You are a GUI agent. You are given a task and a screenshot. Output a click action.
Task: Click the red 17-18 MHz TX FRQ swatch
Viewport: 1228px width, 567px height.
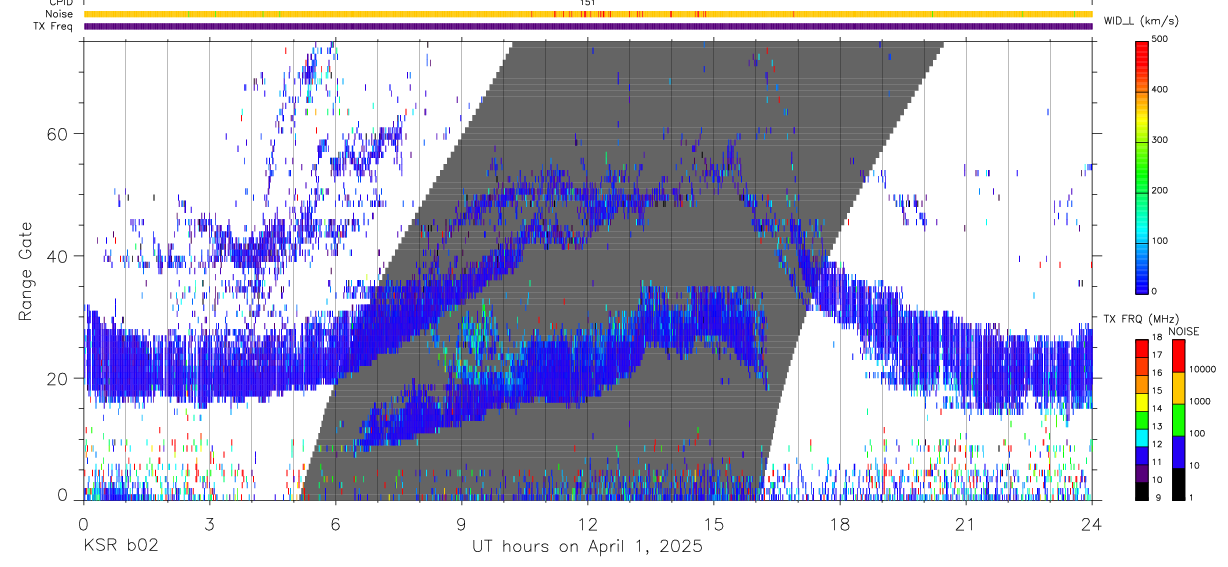pos(1141,348)
